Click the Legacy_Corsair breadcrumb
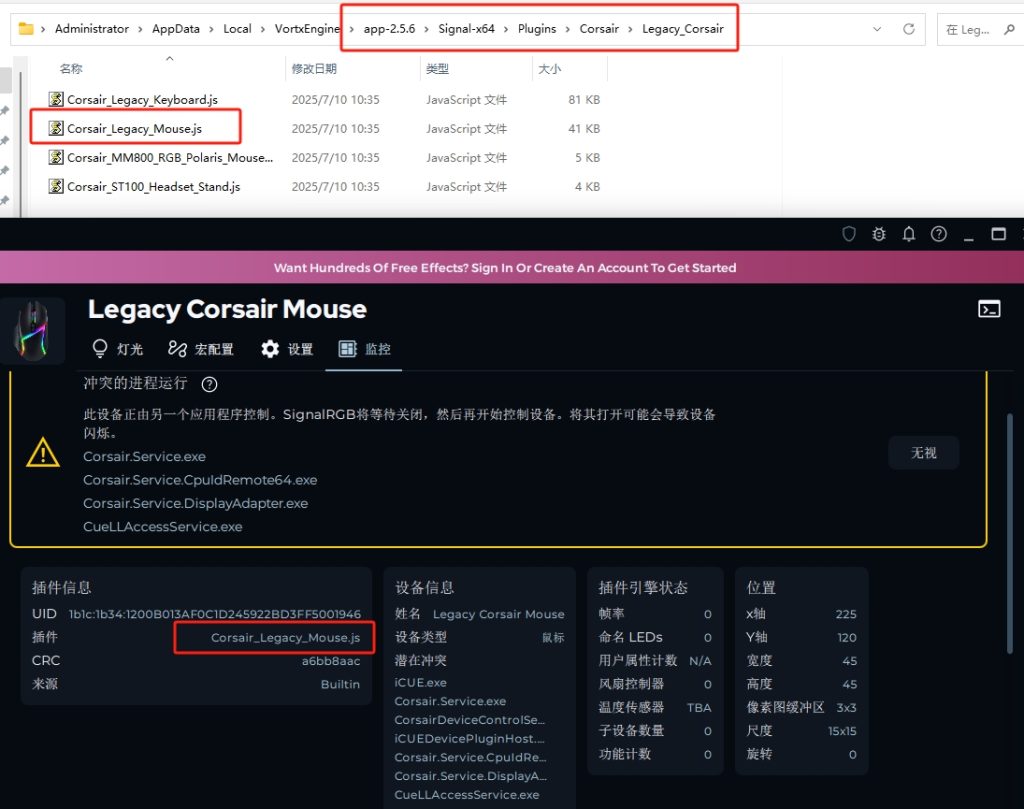Screen dimensions: 1024x809 (x=682, y=29)
